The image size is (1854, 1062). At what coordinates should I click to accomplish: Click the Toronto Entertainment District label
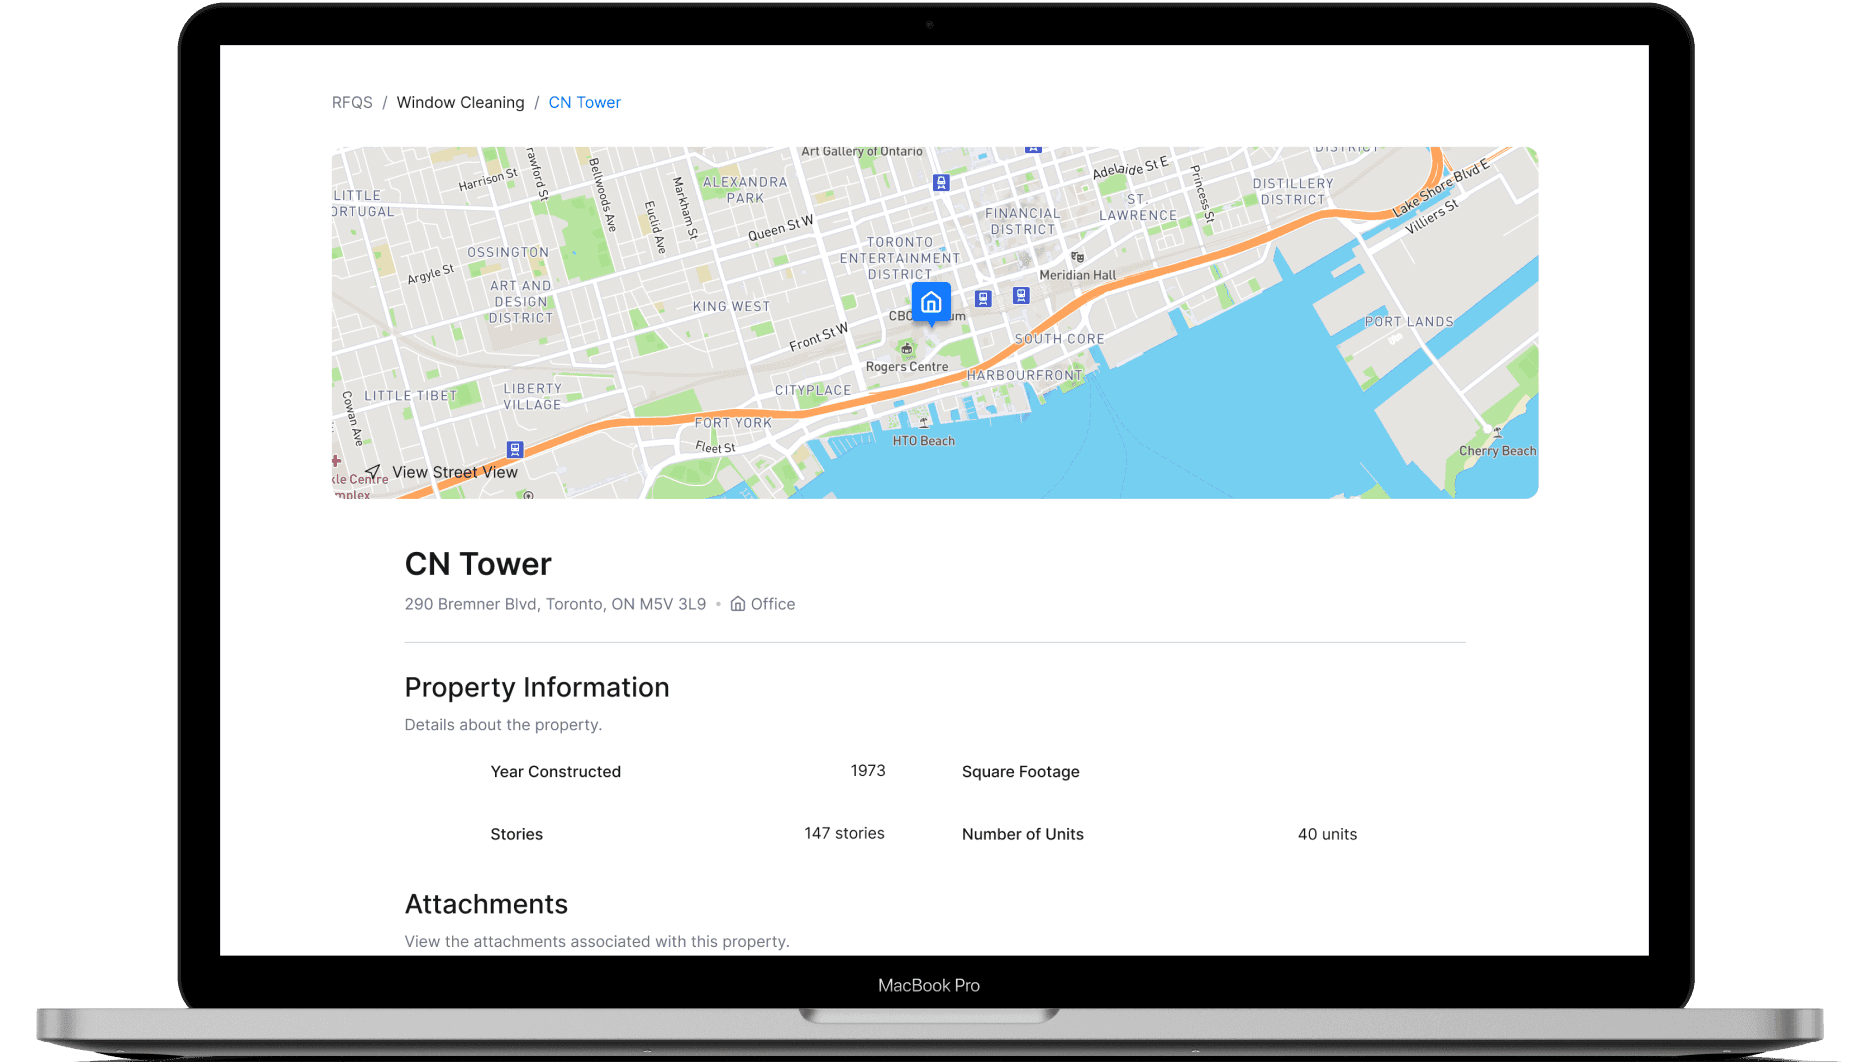(x=900, y=258)
